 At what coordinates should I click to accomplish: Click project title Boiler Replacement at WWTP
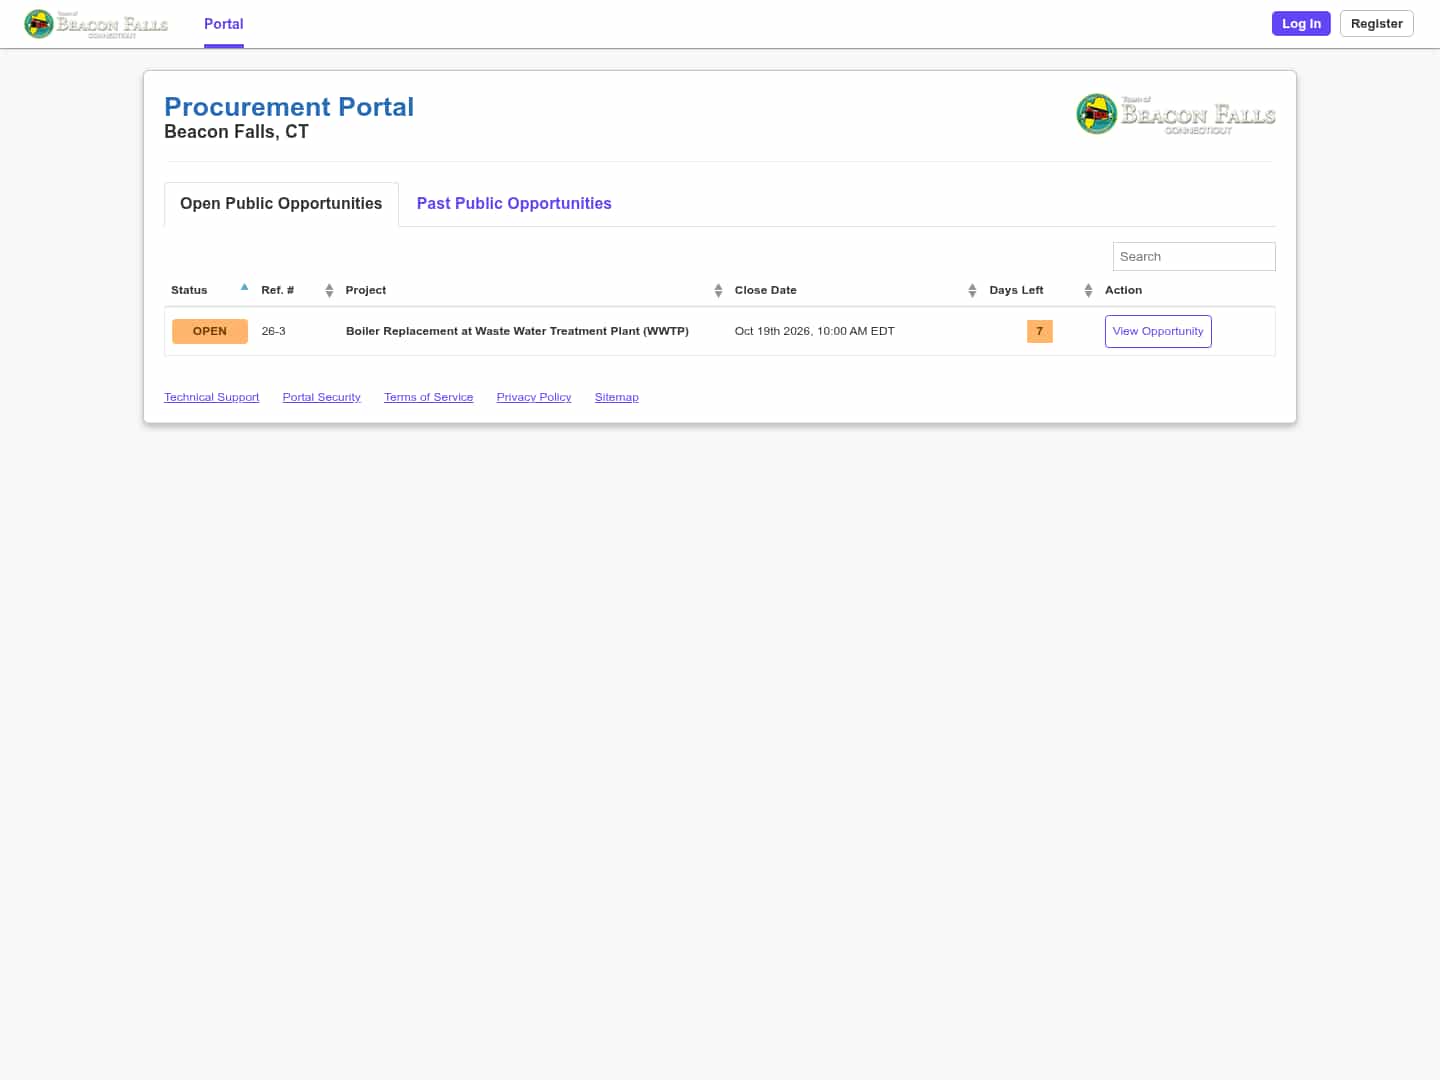click(x=517, y=331)
